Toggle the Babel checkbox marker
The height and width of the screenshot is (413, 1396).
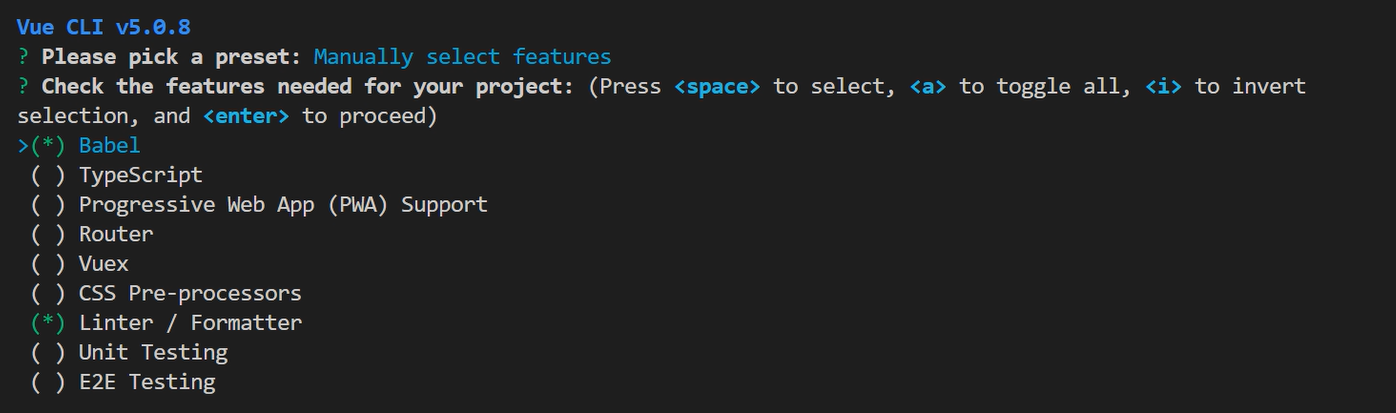point(48,146)
